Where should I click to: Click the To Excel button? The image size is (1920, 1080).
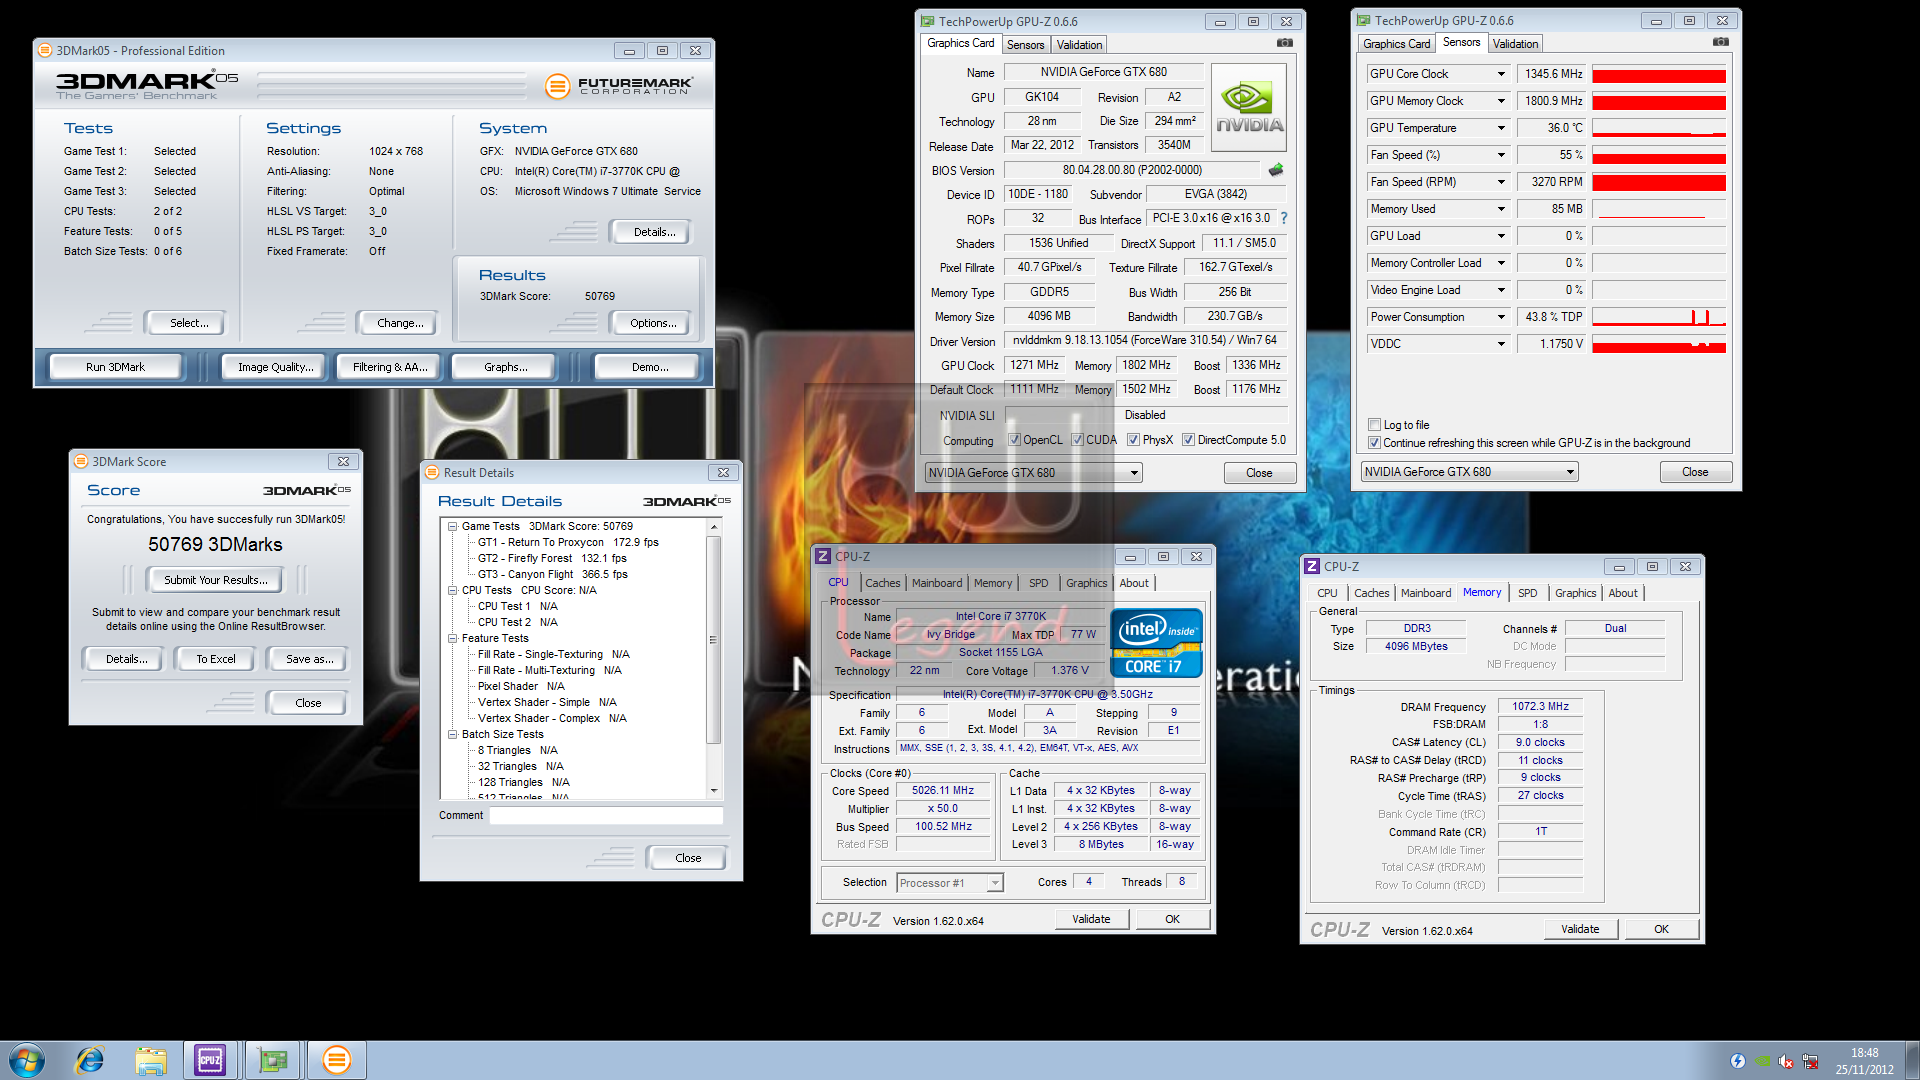[215, 659]
